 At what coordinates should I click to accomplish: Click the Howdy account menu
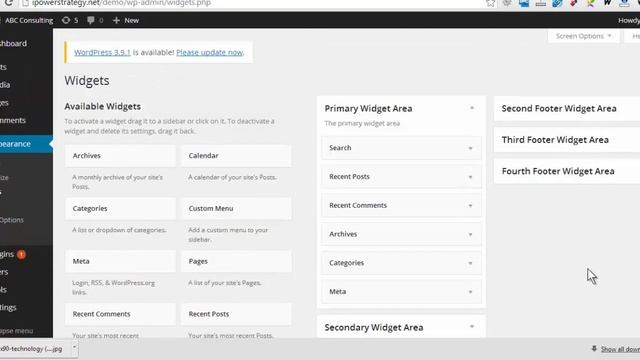tap(629, 20)
